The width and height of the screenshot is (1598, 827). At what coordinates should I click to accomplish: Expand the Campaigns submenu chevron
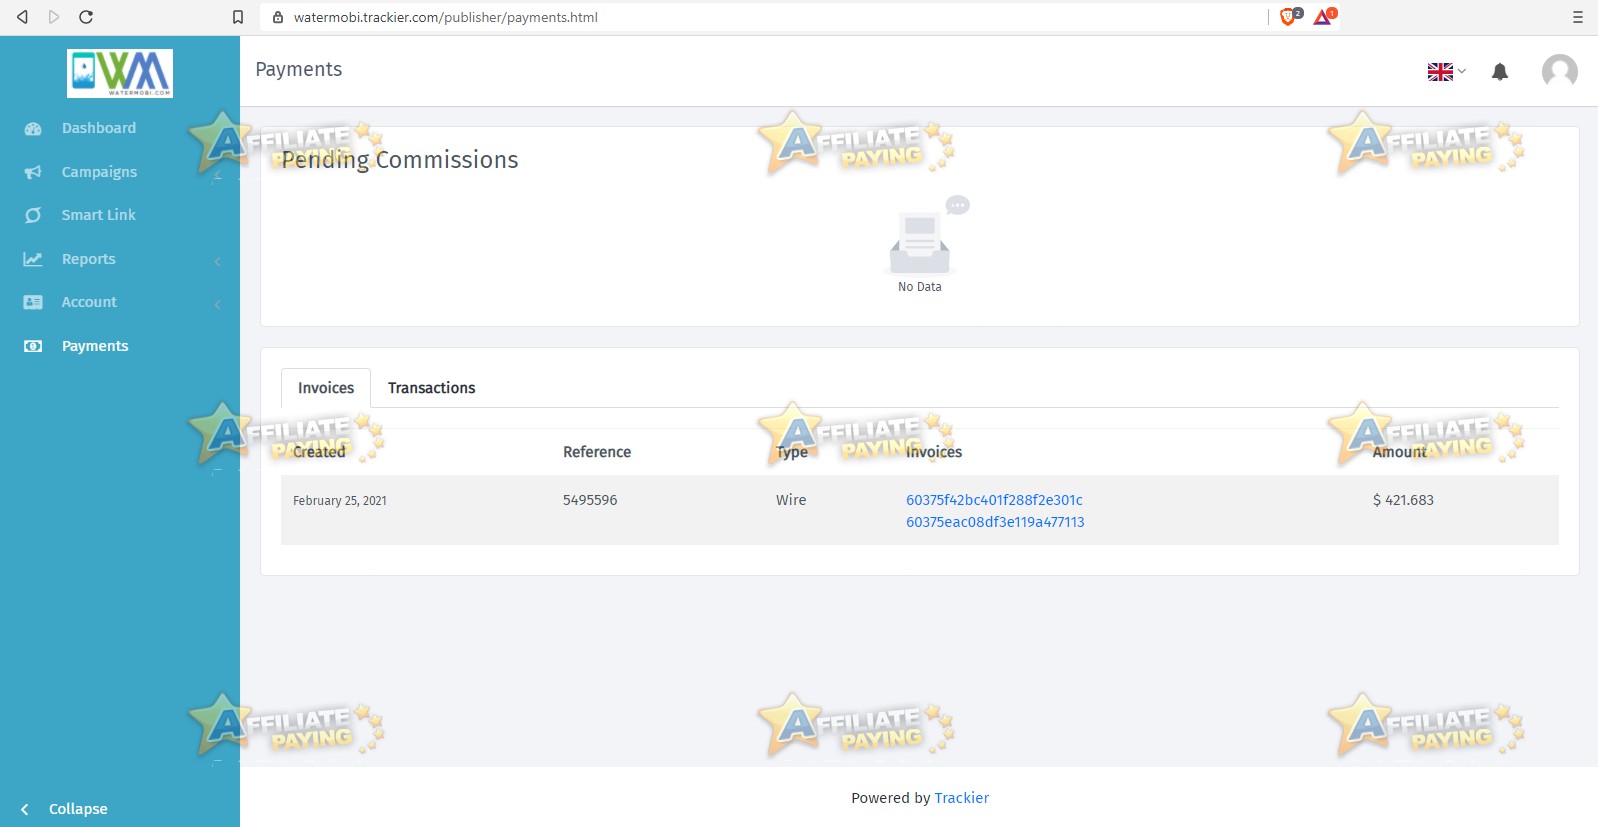click(x=217, y=175)
